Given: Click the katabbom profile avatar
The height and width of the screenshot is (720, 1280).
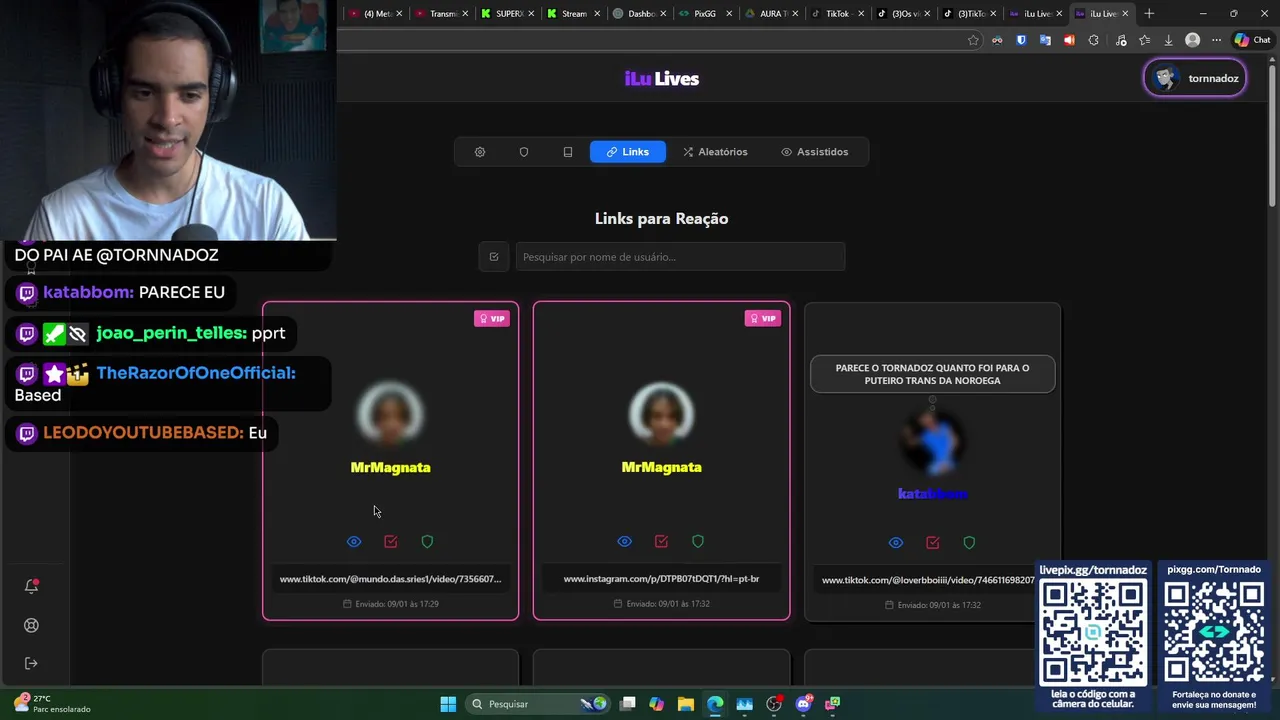Looking at the screenshot, I should point(932,440).
